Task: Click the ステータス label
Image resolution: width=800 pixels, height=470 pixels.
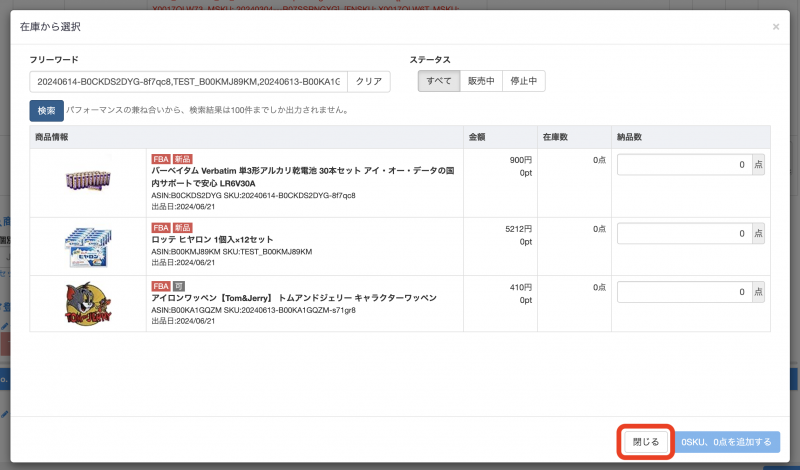Action: tap(430, 60)
